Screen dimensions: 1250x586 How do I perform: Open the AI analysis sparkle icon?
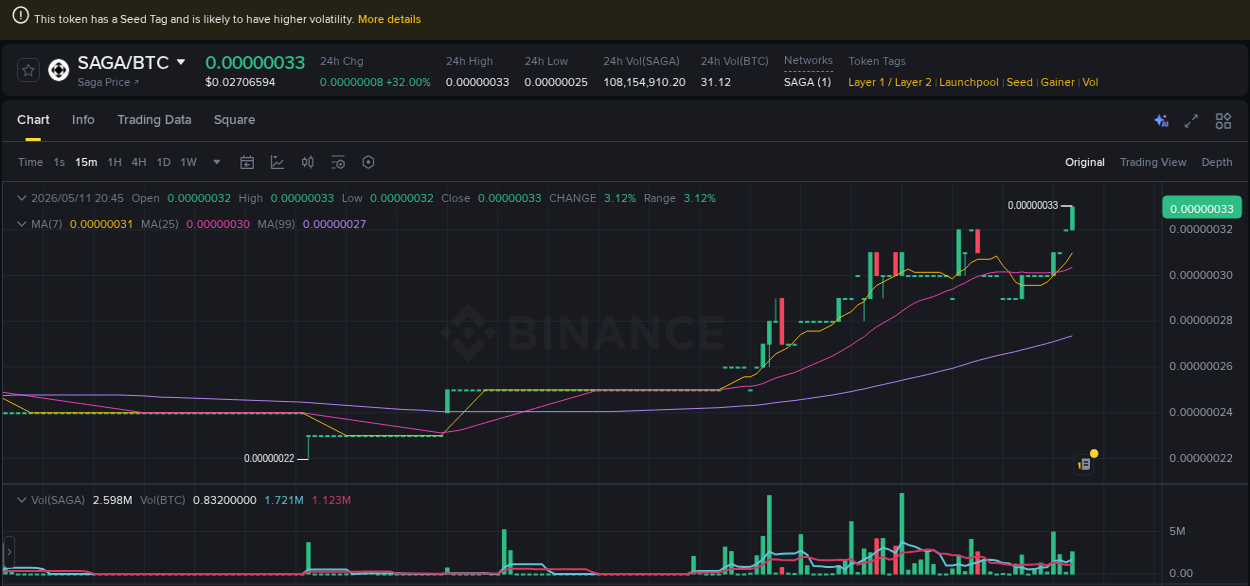coord(1161,121)
